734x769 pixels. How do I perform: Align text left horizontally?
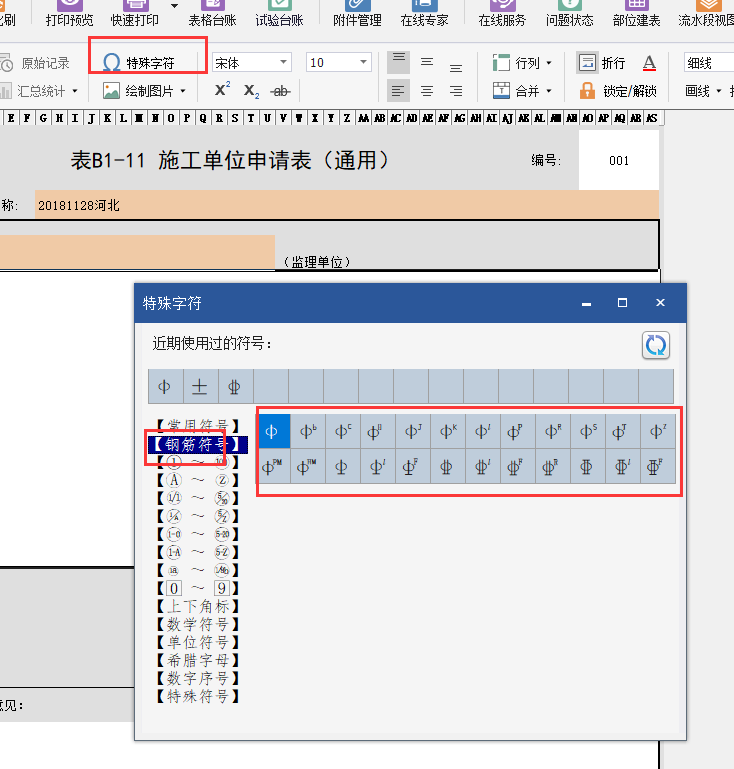pos(399,91)
